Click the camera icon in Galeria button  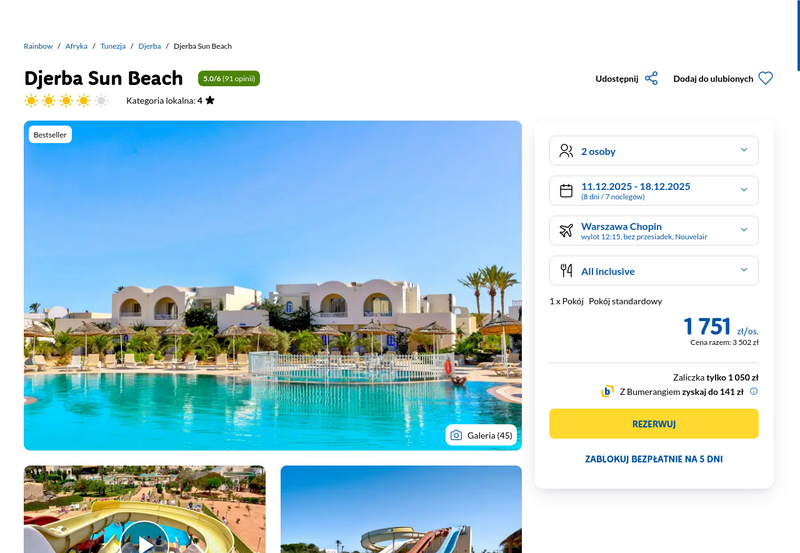coord(456,435)
